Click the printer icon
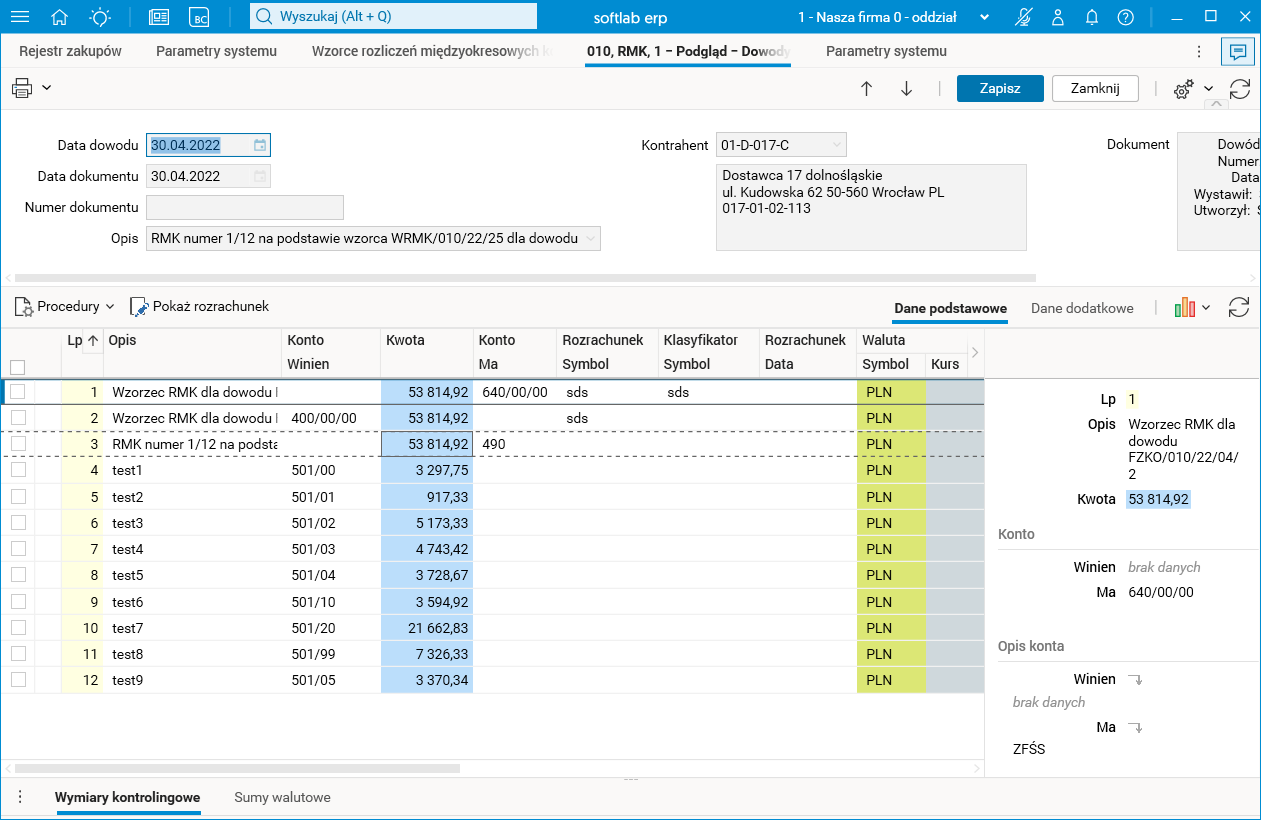Viewport: 1261px width, 820px height. point(22,88)
